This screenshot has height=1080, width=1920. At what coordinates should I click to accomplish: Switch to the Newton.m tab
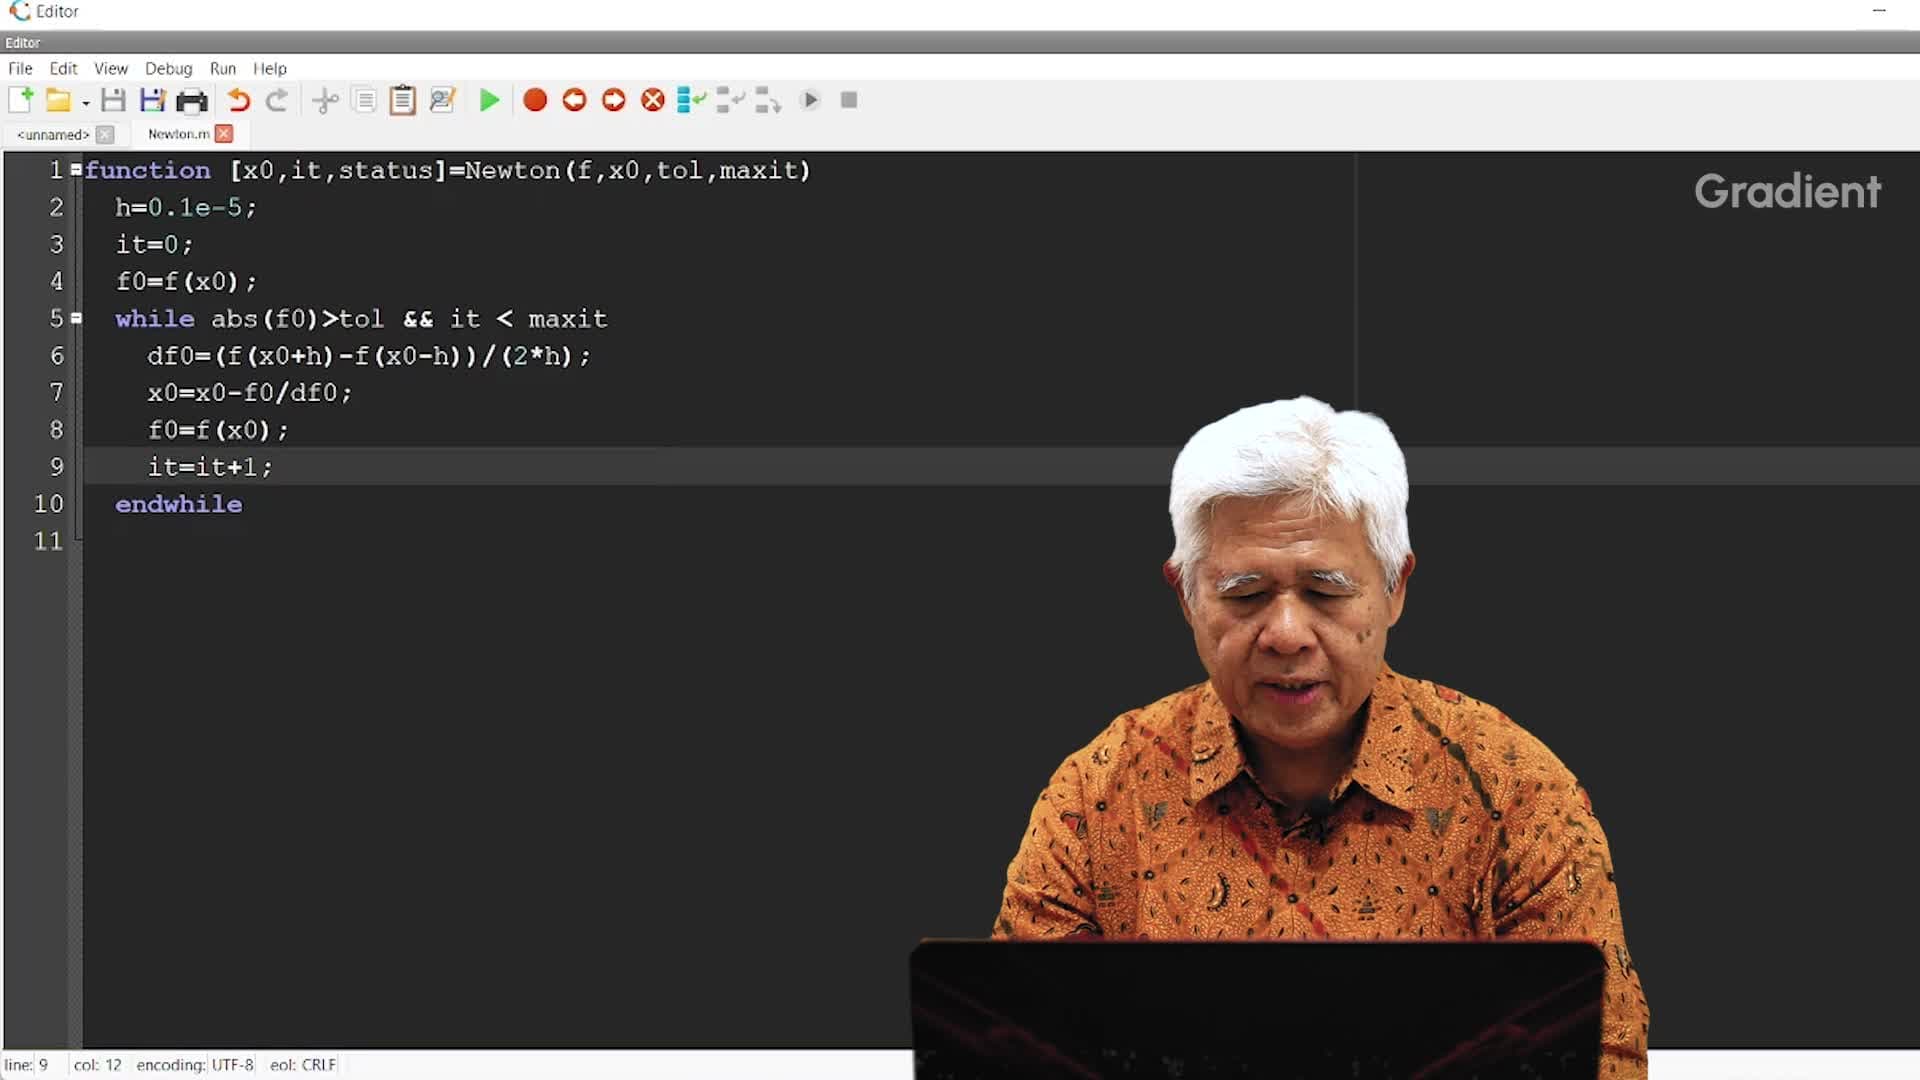[178, 134]
